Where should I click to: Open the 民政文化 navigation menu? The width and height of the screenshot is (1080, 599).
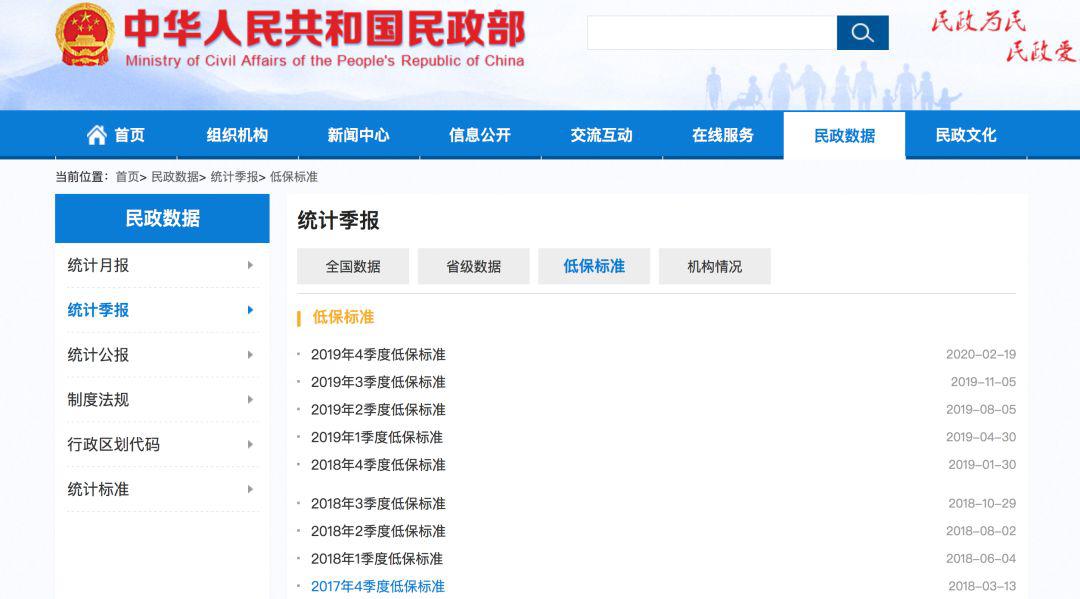coord(966,135)
